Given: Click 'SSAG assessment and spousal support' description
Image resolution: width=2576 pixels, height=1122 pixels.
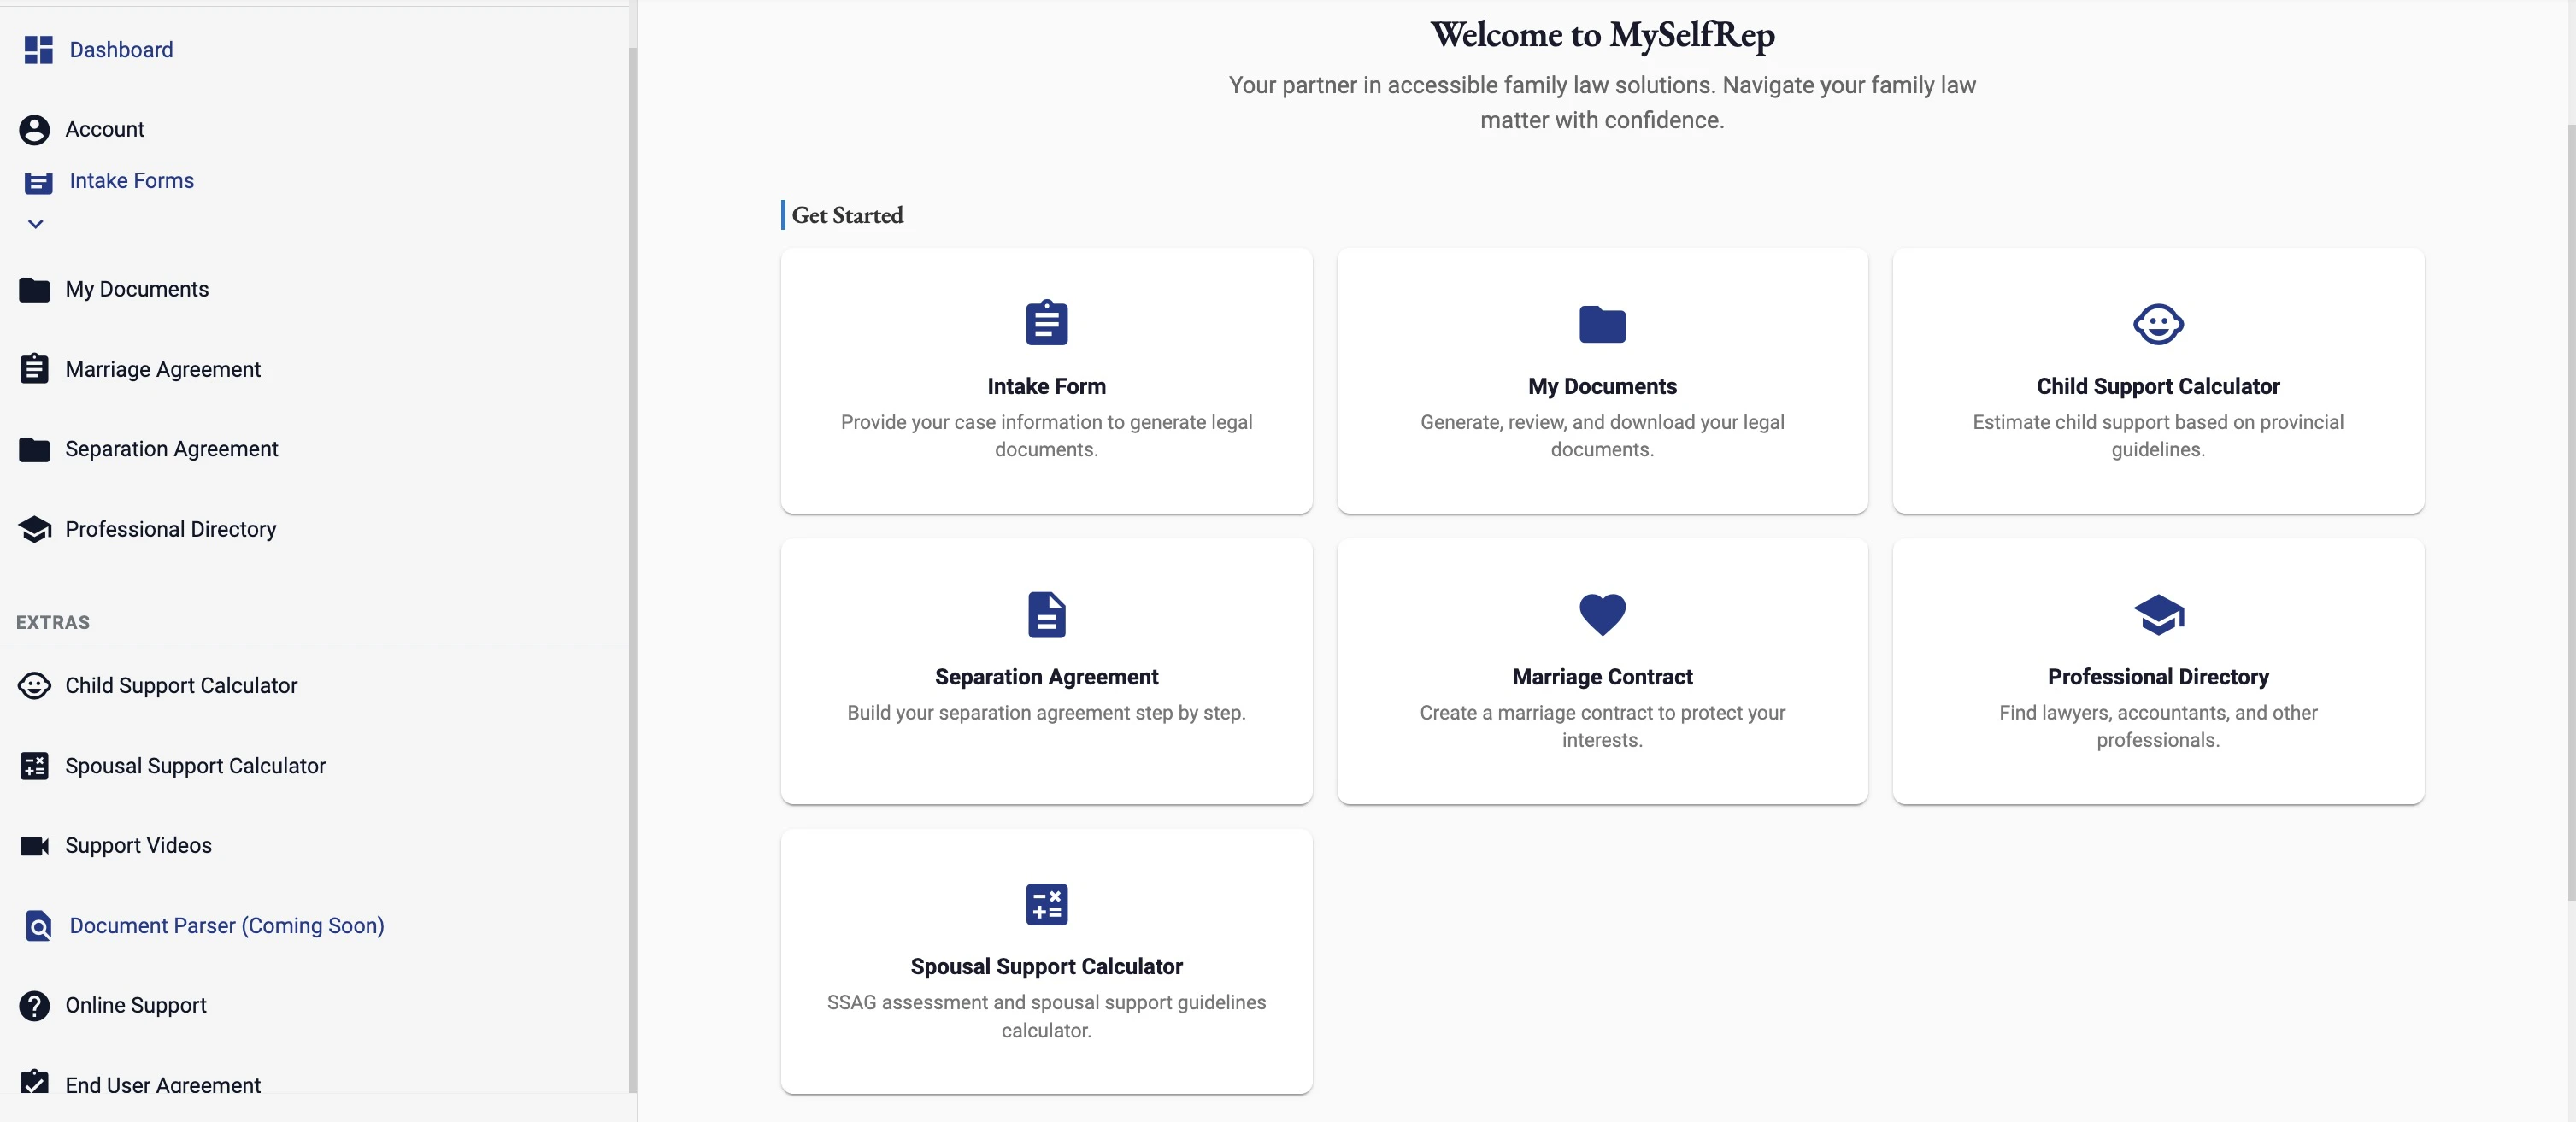Looking at the screenshot, I should [1046, 1017].
